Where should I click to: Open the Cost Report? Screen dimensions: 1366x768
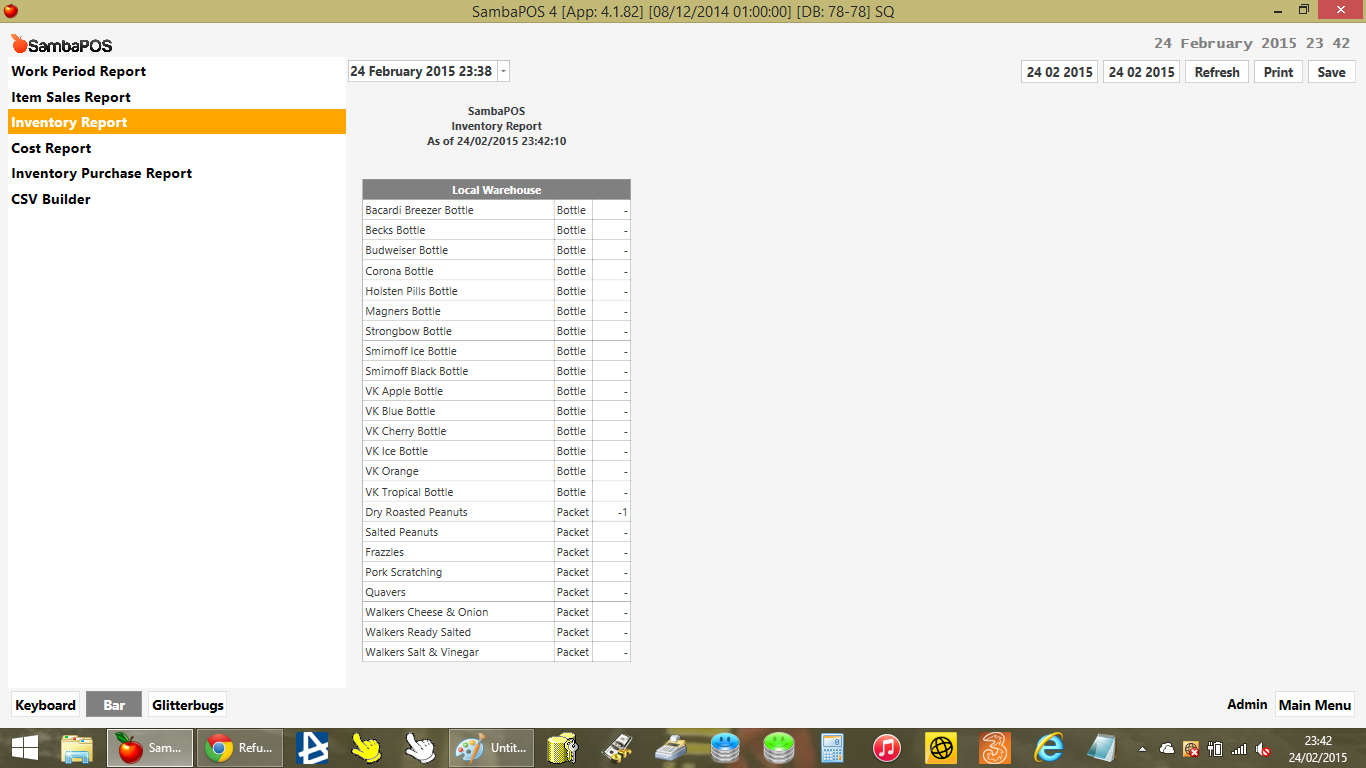[177, 148]
